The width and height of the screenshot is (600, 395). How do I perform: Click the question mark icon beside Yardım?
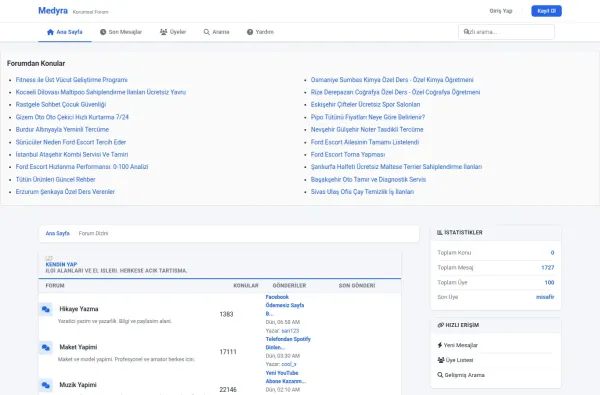(250, 32)
